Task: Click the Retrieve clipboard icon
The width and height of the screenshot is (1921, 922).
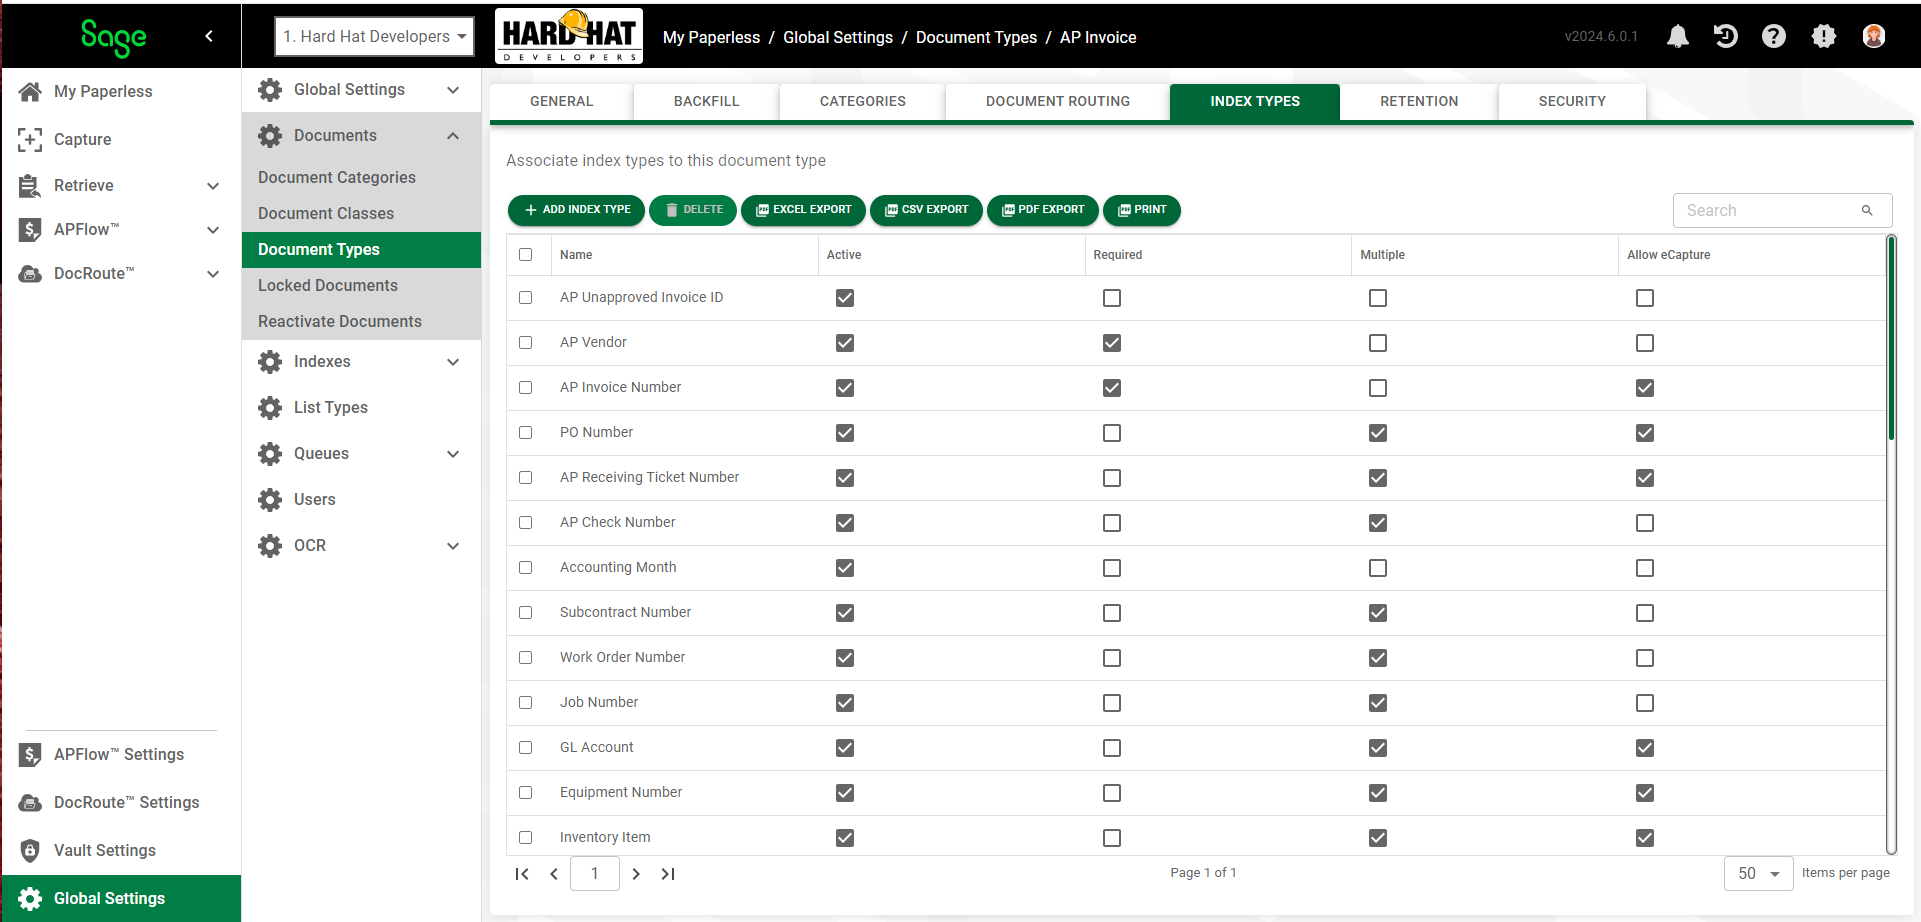Action: pyautogui.click(x=30, y=186)
